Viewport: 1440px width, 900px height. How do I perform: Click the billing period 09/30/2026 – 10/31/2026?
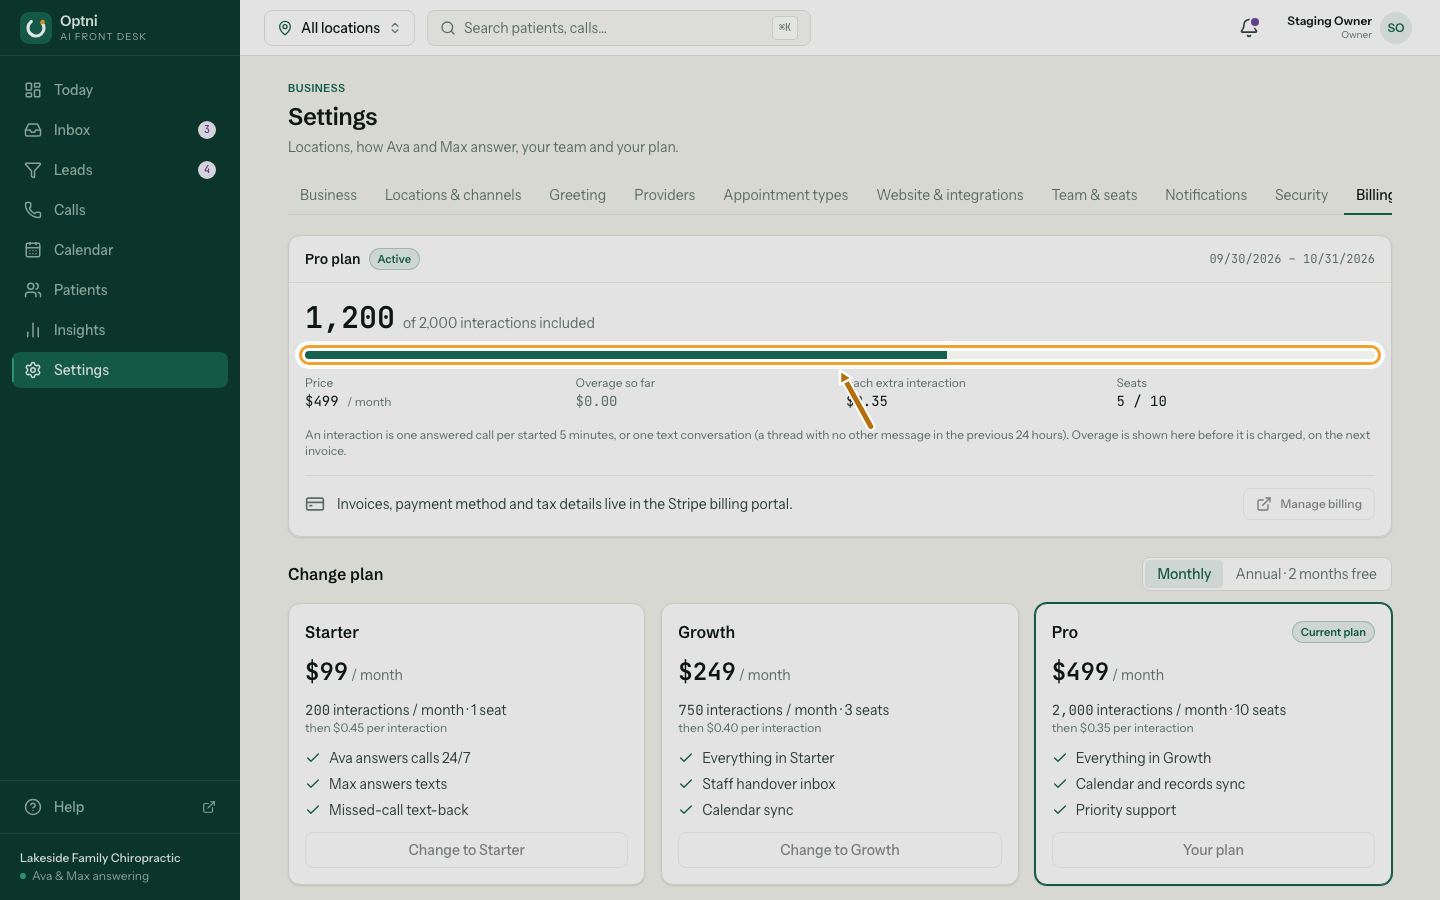click(x=1292, y=259)
